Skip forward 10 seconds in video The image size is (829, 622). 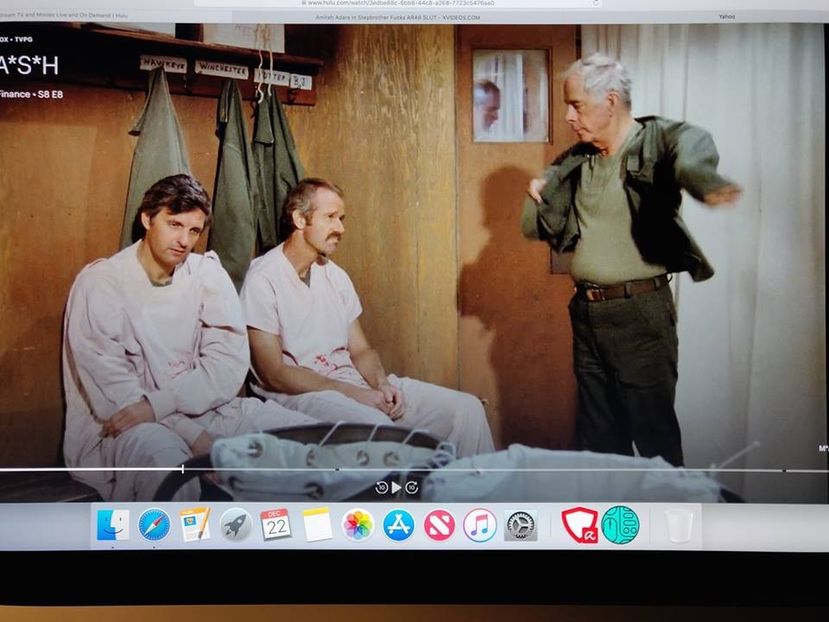coord(412,487)
